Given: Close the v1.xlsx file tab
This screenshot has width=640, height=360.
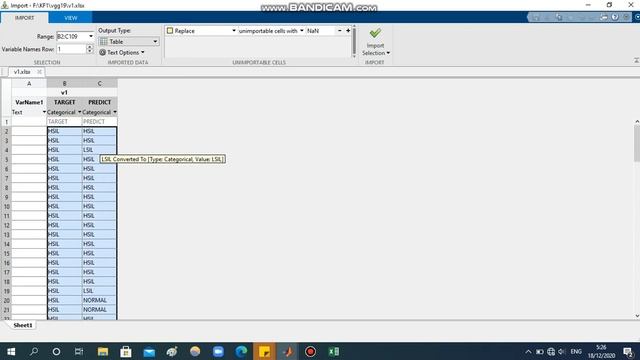Looking at the screenshot, I should (39, 72).
